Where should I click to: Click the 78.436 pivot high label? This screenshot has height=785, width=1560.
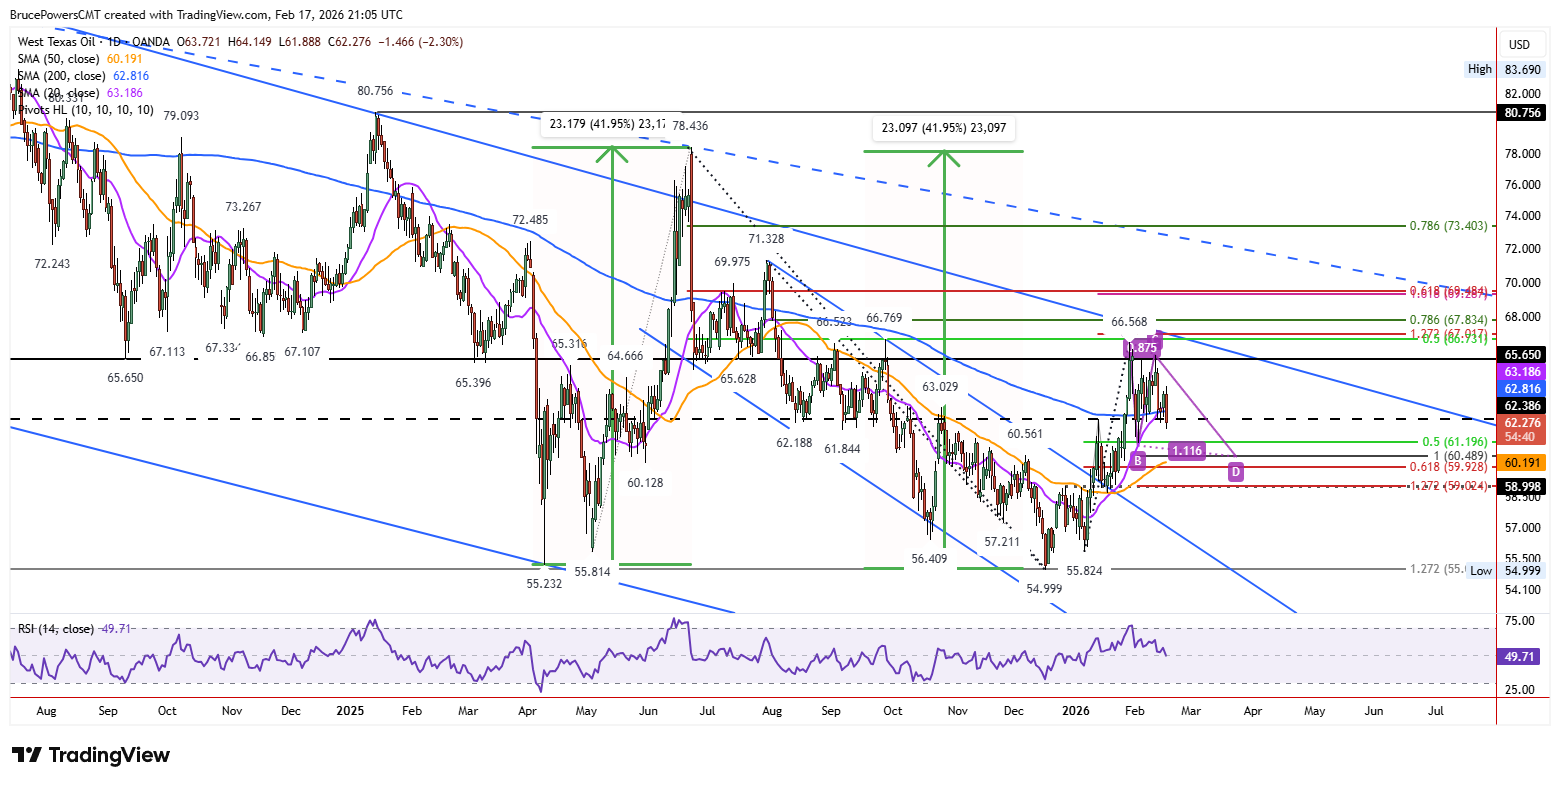click(691, 125)
